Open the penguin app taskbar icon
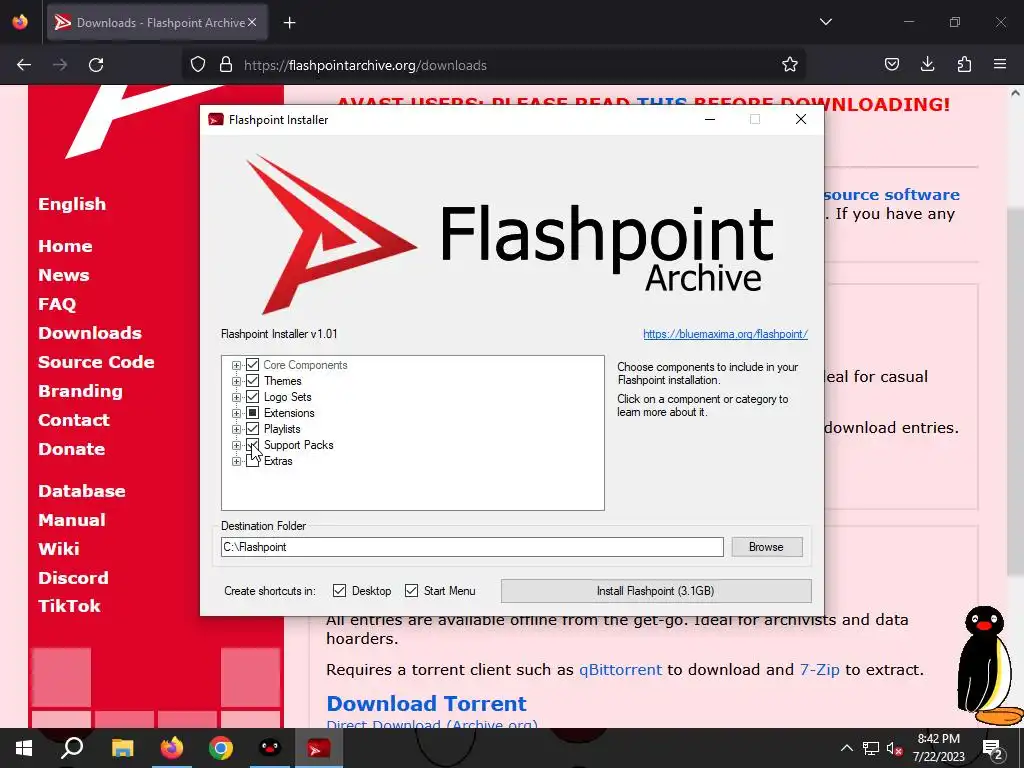 pos(270,748)
